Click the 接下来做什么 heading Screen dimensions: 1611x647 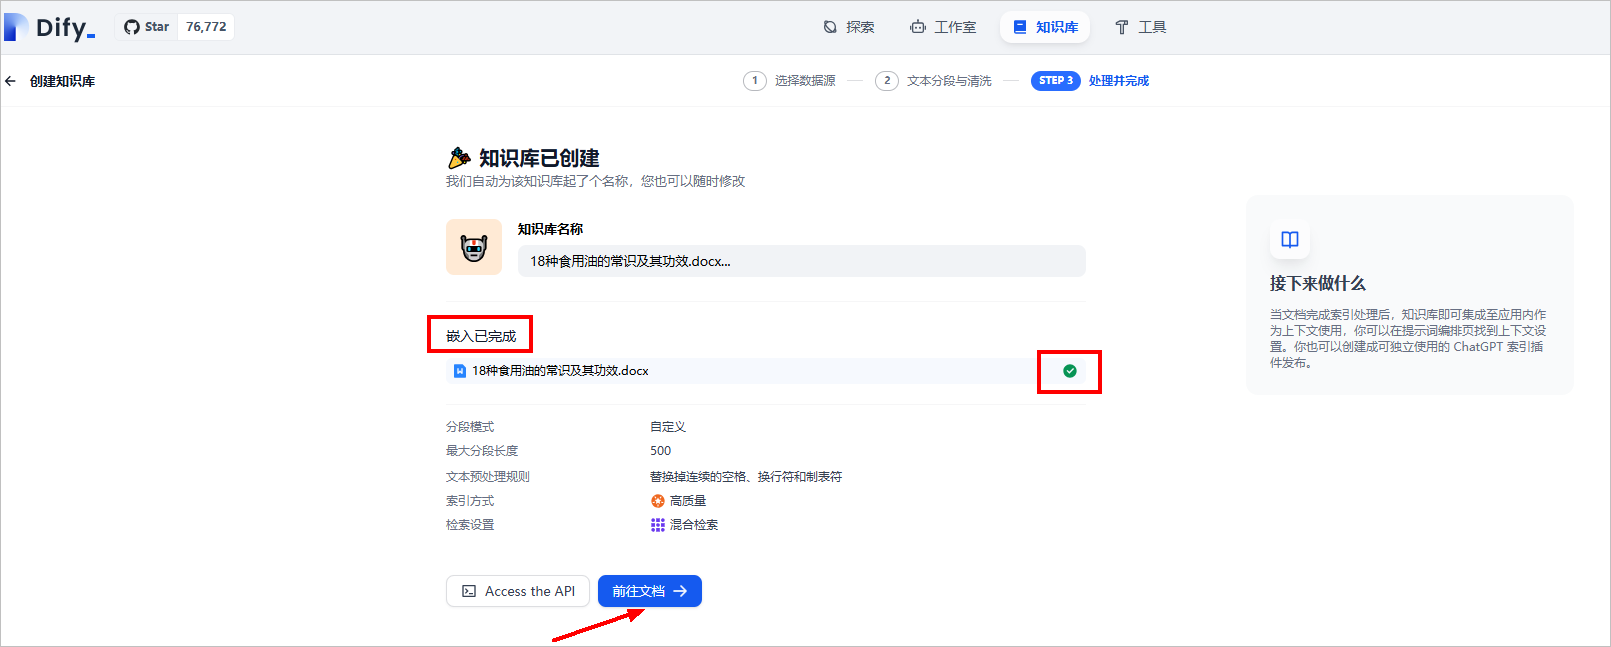[1318, 283]
